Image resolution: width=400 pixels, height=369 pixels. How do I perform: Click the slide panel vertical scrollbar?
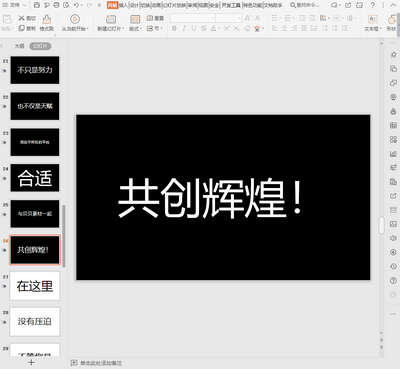[x=64, y=236]
